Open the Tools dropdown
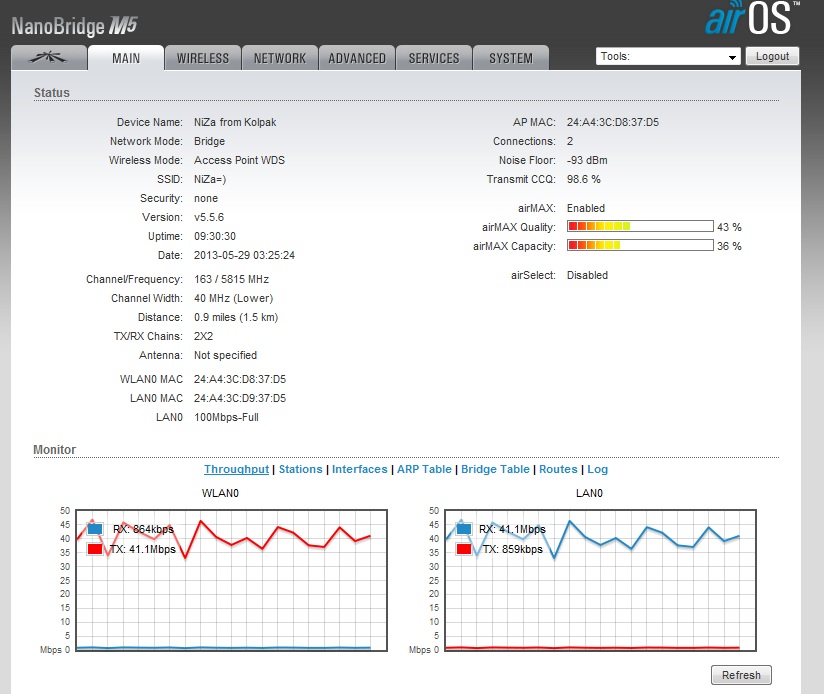 click(668, 56)
